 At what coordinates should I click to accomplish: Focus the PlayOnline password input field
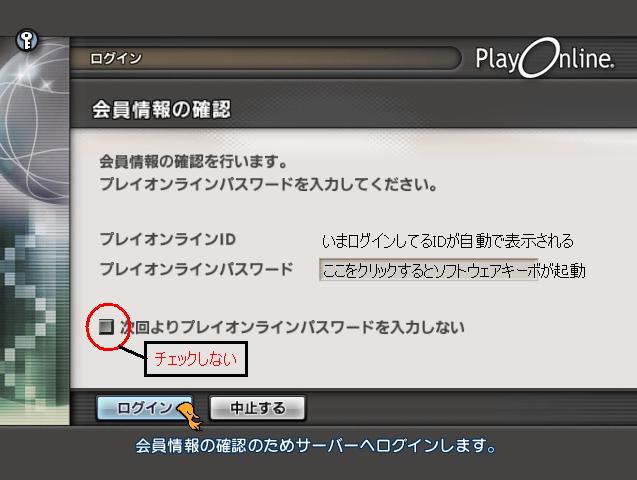coord(429,269)
